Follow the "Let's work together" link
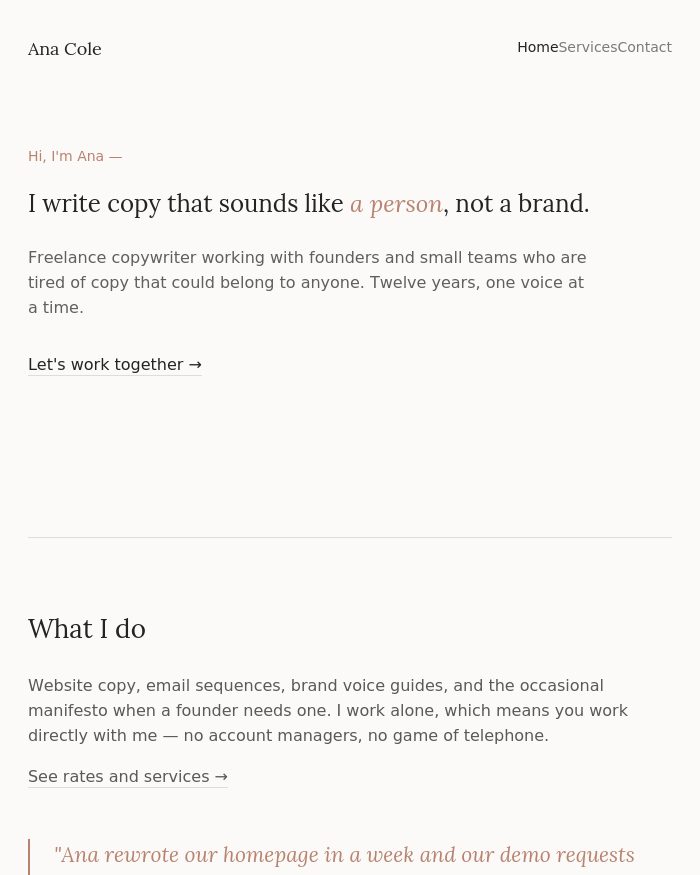This screenshot has height=875, width=700. coord(114,364)
